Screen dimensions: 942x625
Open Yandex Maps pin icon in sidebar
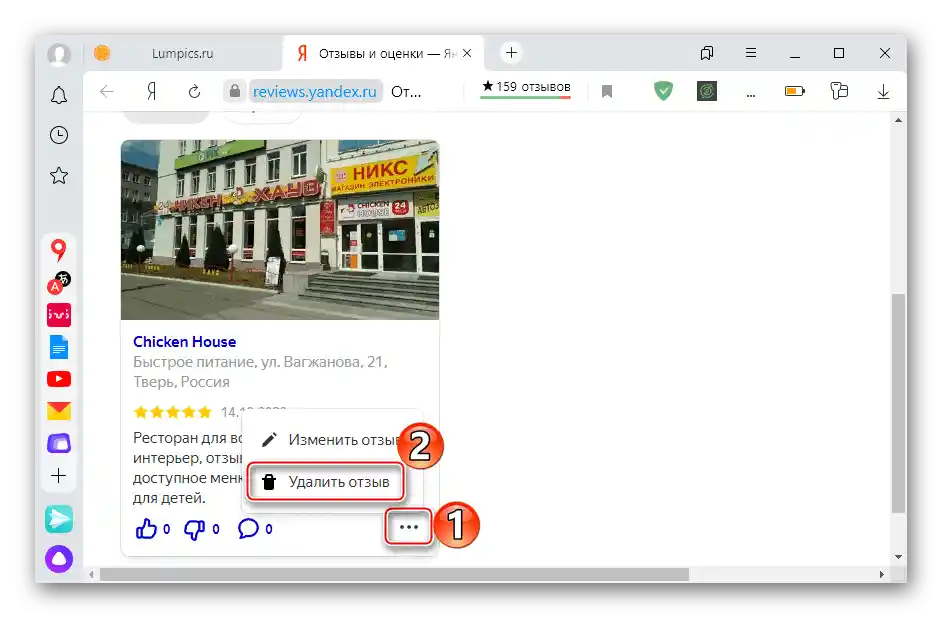click(x=58, y=250)
